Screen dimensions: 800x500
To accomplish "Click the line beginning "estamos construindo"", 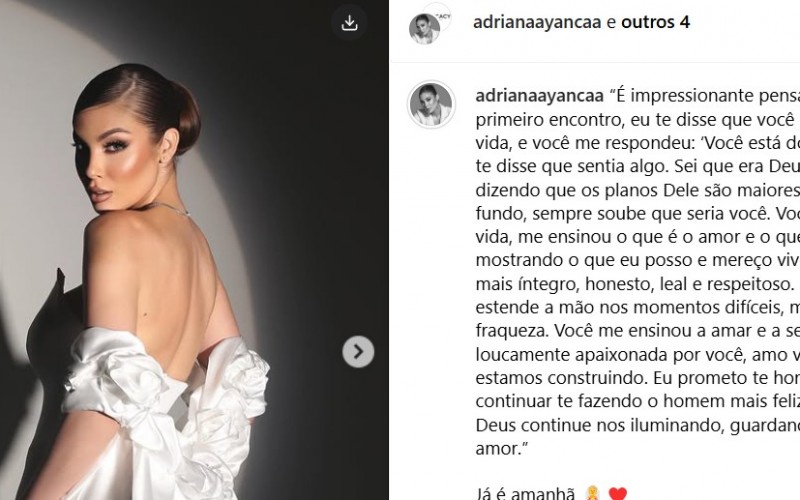I will (x=638, y=378).
